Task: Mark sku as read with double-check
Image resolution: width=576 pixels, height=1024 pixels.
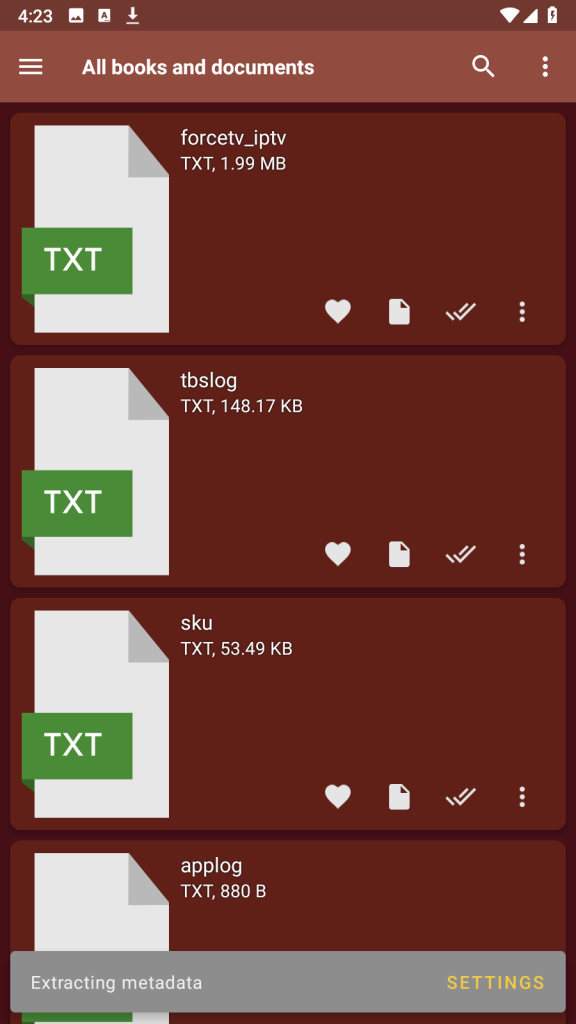Action: point(460,797)
